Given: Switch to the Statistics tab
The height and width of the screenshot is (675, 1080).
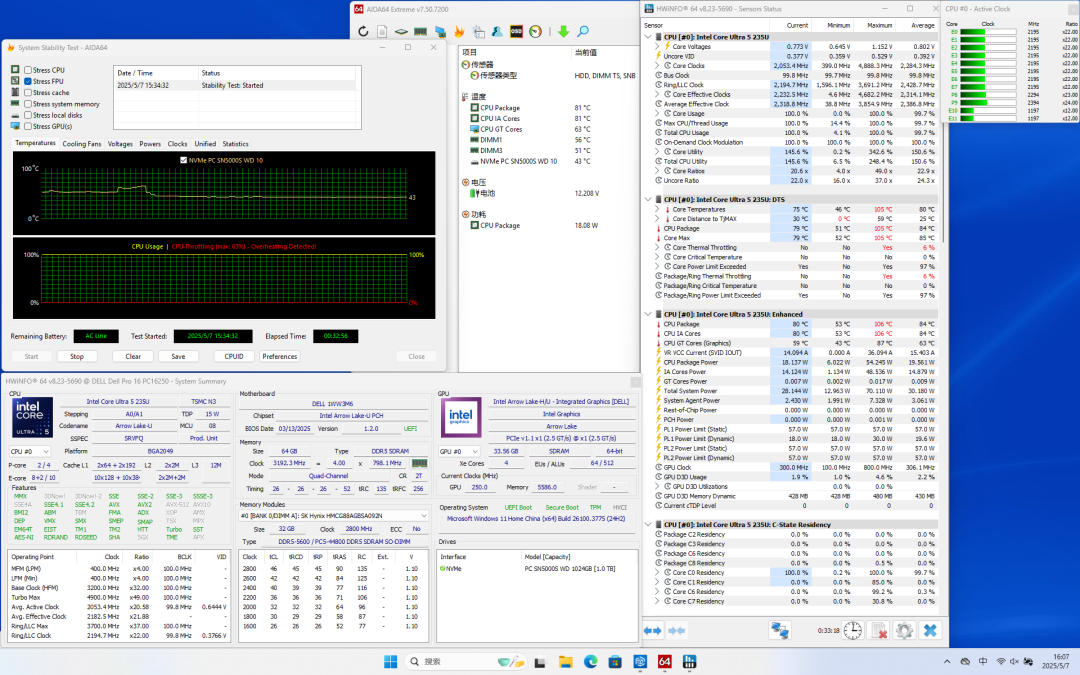Looking at the screenshot, I should point(236,144).
